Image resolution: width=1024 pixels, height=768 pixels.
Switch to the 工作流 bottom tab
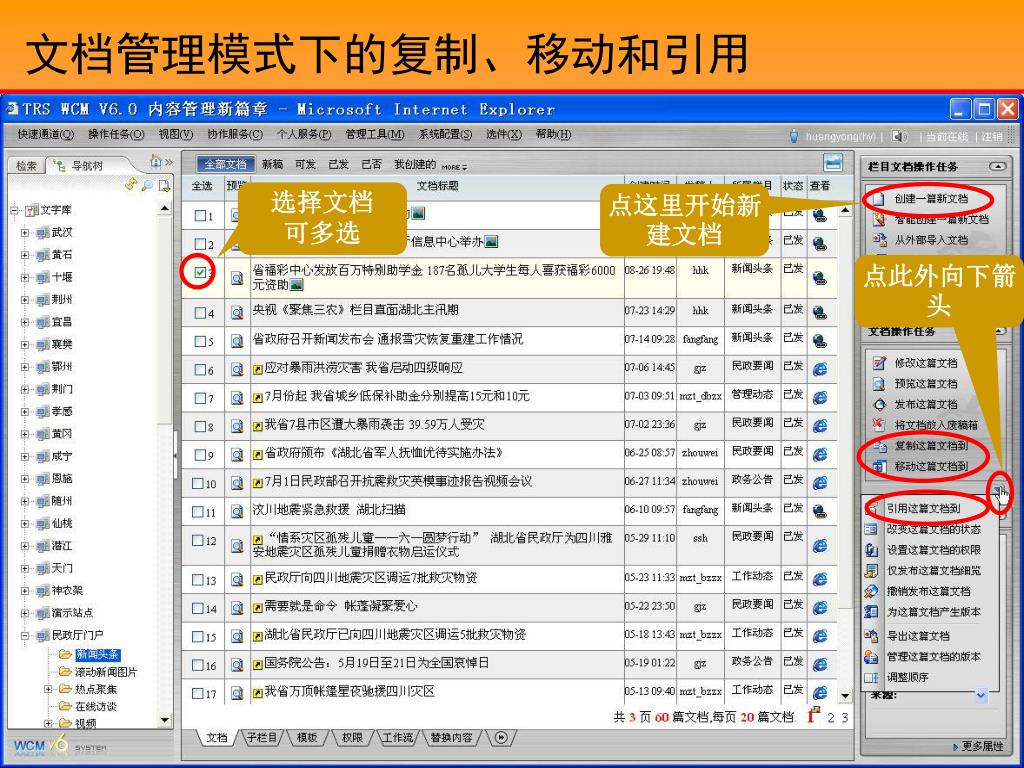(397, 738)
